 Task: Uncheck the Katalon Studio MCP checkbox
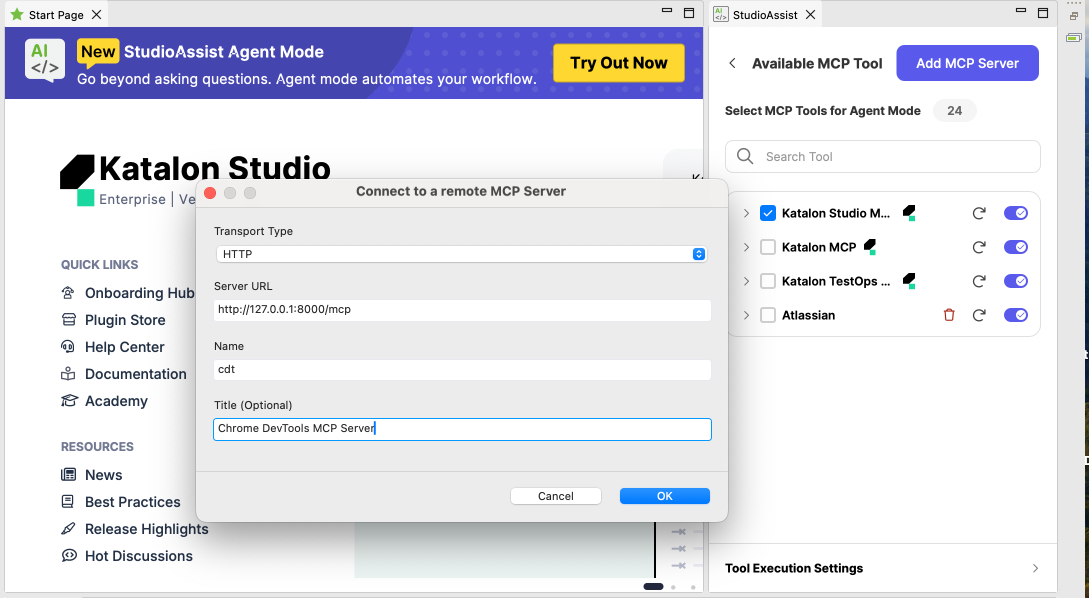(767, 212)
